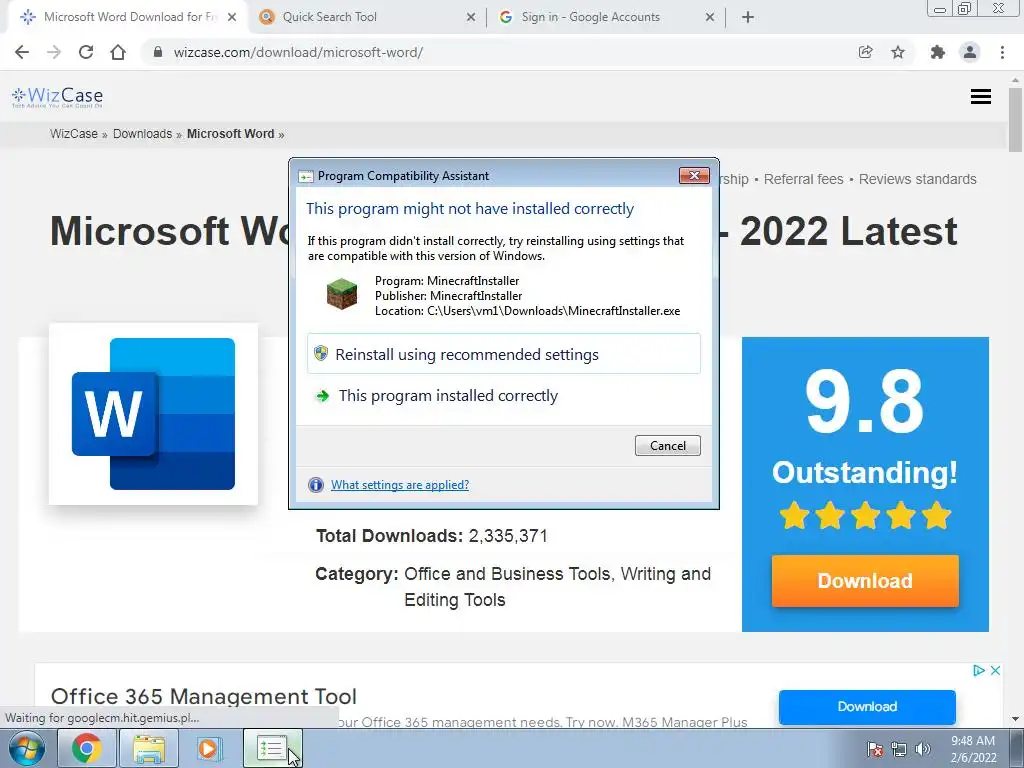
Task: Click the Microsoft Word logo image
Action: coord(153,413)
